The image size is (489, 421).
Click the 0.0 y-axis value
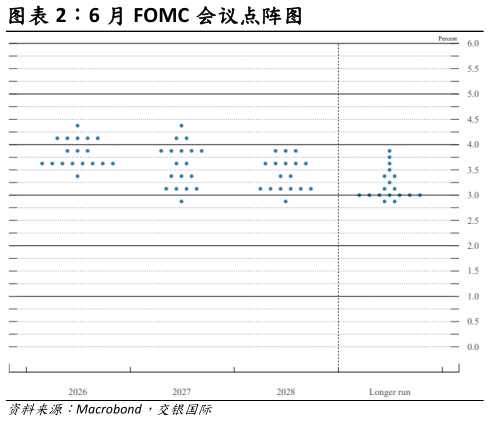pos(473,347)
